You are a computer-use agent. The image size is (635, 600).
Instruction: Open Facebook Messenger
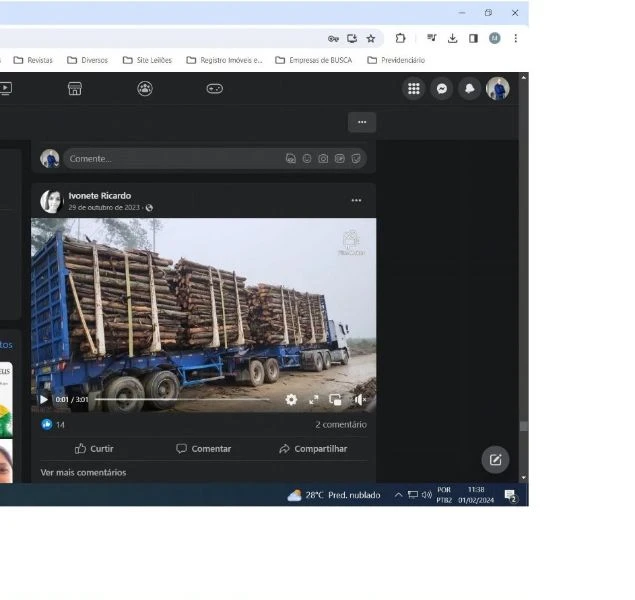click(x=441, y=89)
